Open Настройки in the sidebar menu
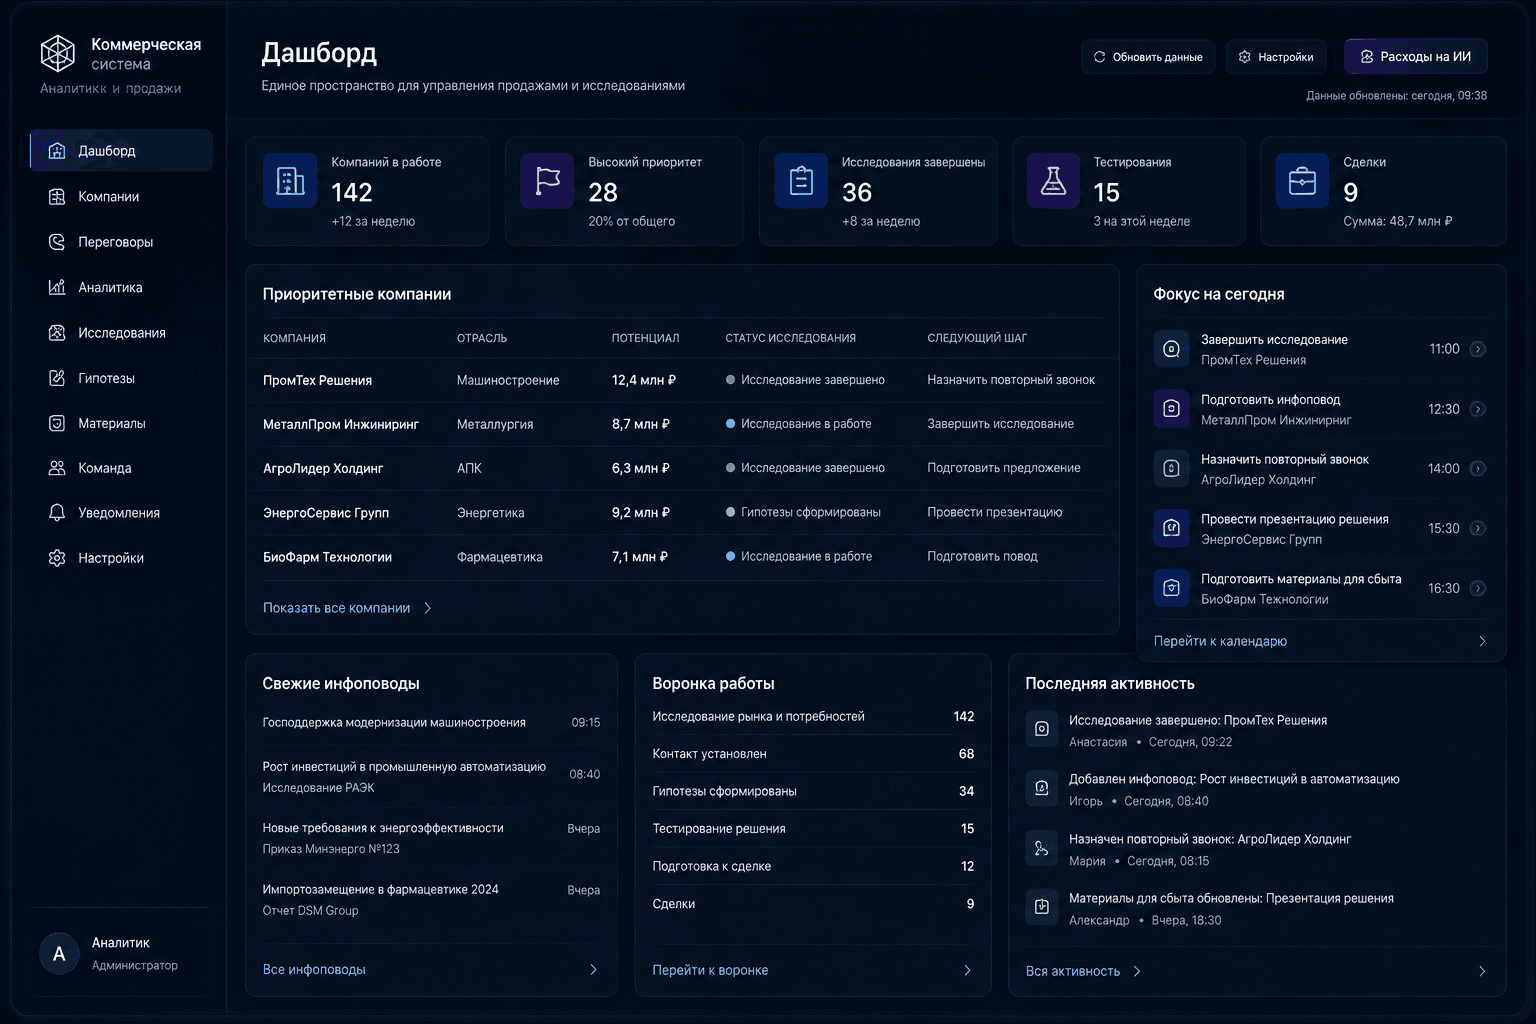The width and height of the screenshot is (1536, 1024). 121,558
